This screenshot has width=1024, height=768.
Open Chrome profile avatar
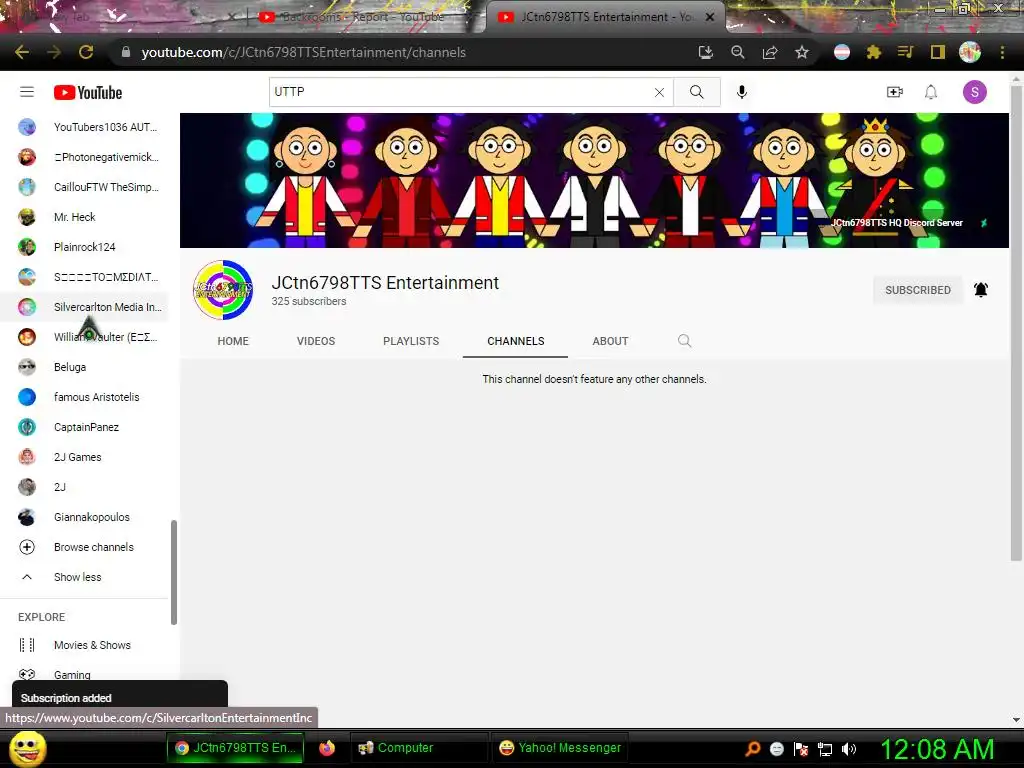970,52
